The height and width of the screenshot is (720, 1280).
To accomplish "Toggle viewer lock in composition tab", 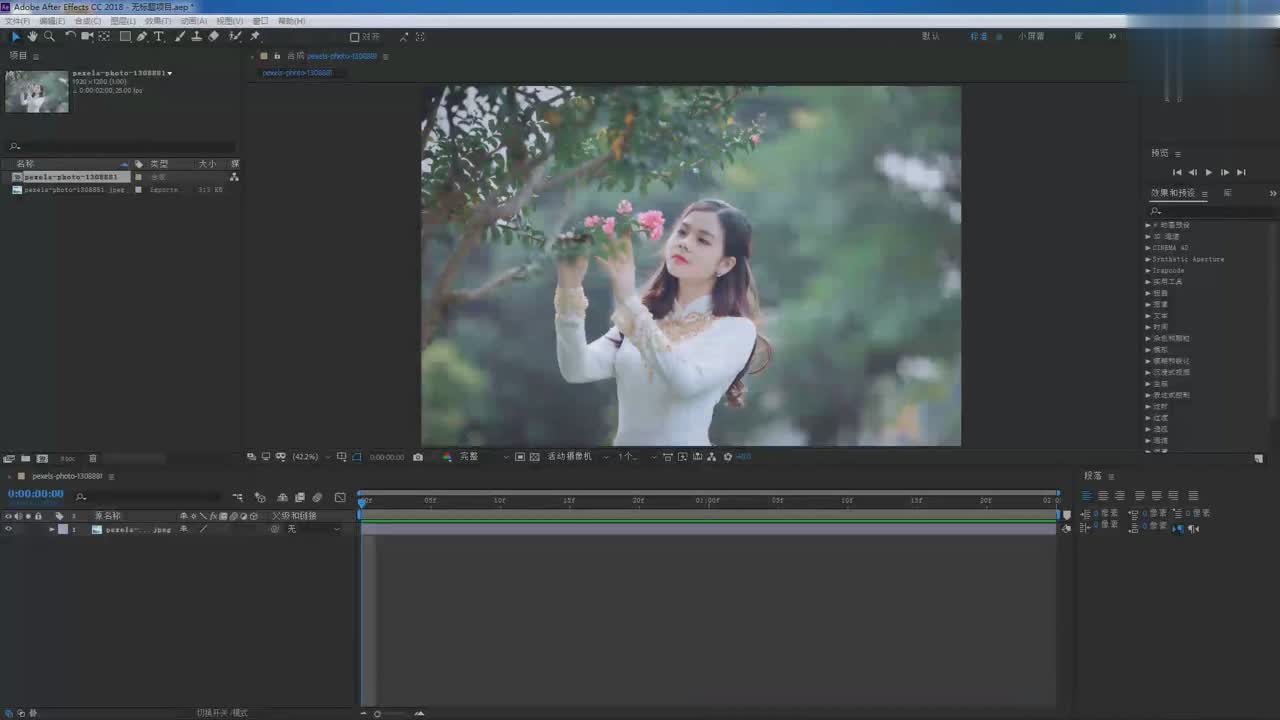I will tap(277, 56).
